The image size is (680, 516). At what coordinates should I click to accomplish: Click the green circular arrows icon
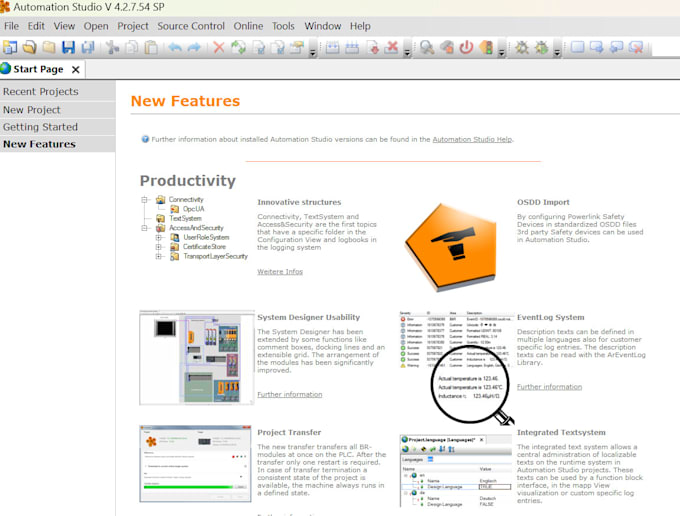[238, 47]
